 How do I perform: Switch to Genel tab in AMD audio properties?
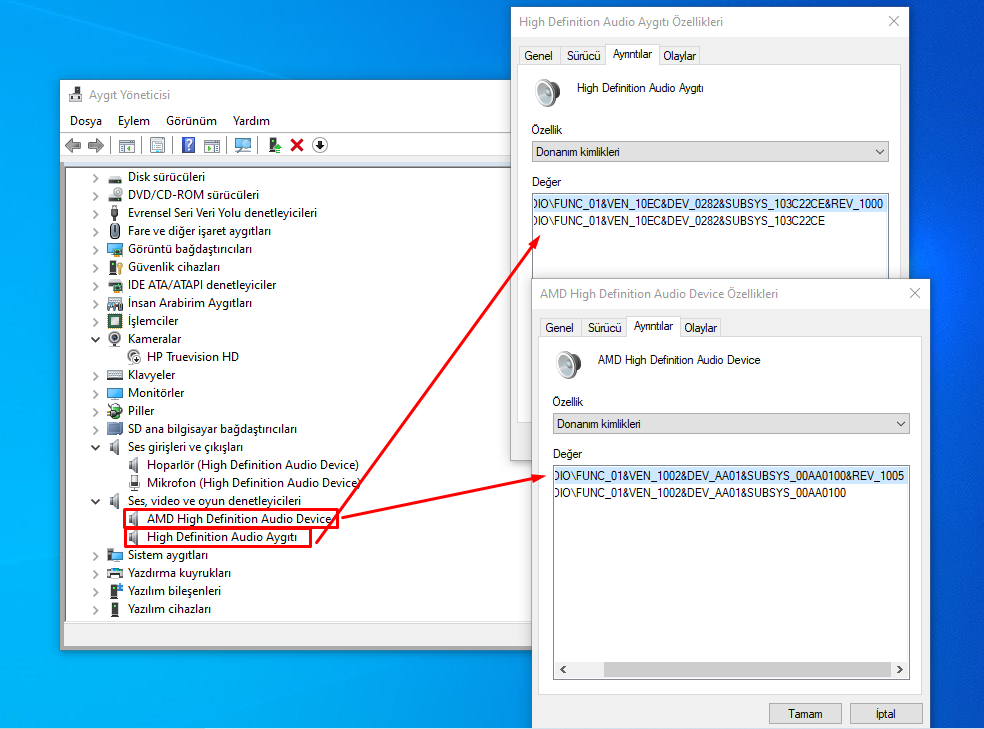(x=559, y=327)
